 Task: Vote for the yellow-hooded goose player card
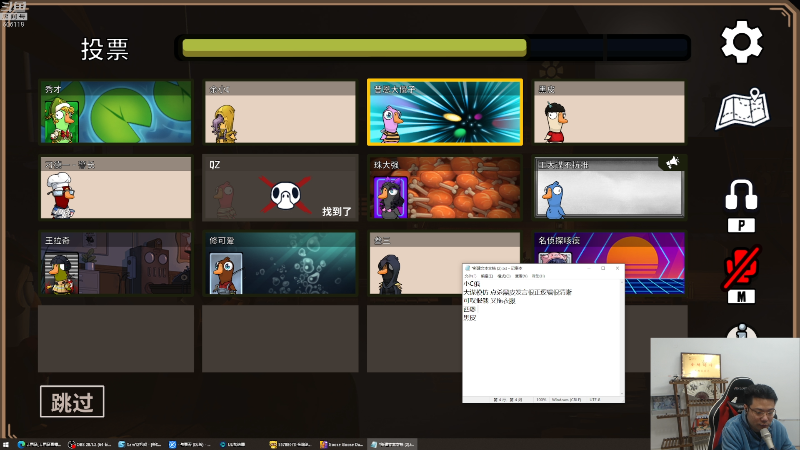coord(280,112)
